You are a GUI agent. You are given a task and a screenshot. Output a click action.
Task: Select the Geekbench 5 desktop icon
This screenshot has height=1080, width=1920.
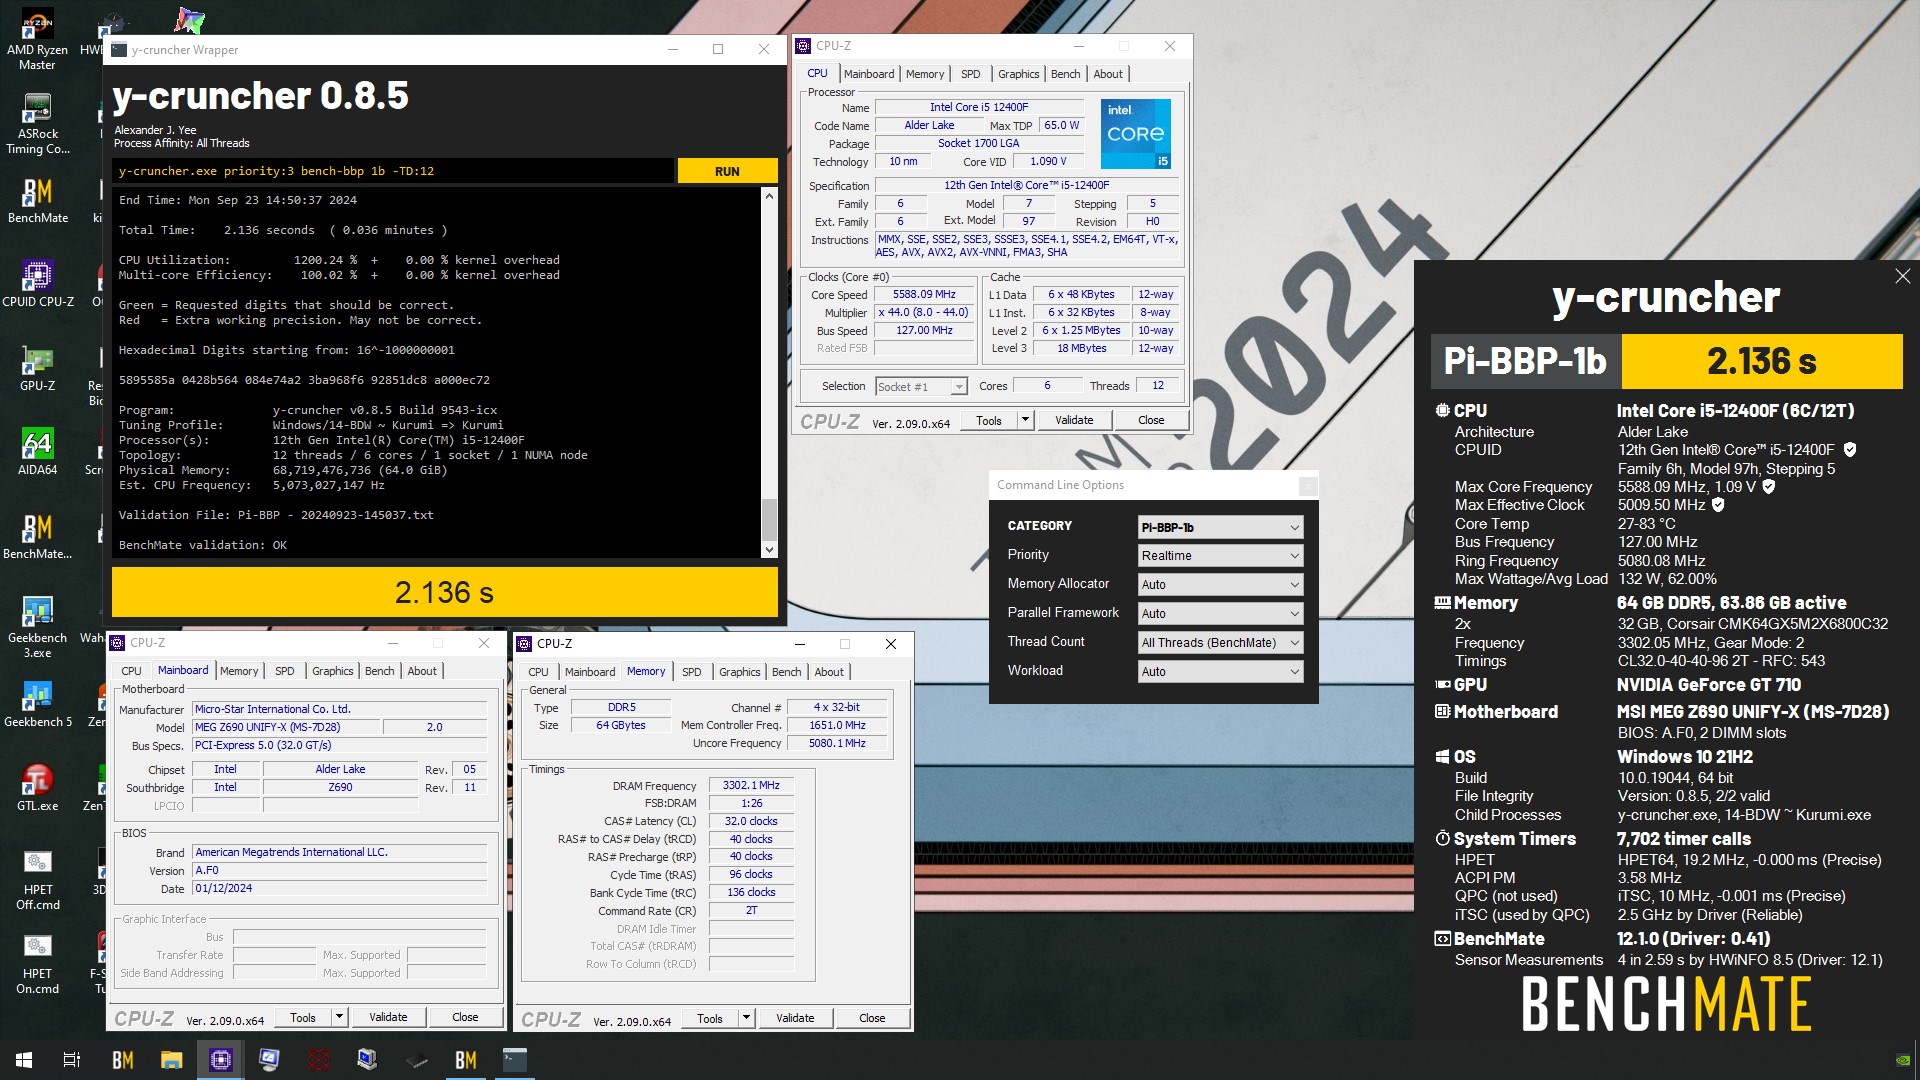coord(37,704)
